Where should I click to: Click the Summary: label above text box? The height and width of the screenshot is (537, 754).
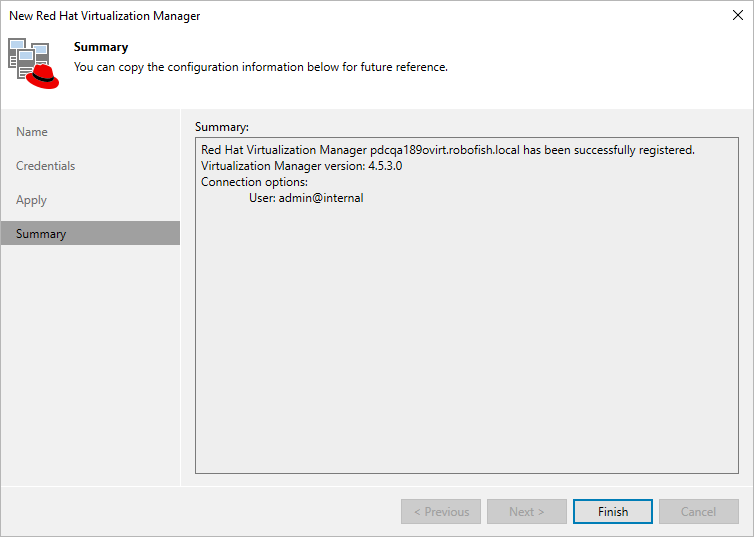click(222, 127)
